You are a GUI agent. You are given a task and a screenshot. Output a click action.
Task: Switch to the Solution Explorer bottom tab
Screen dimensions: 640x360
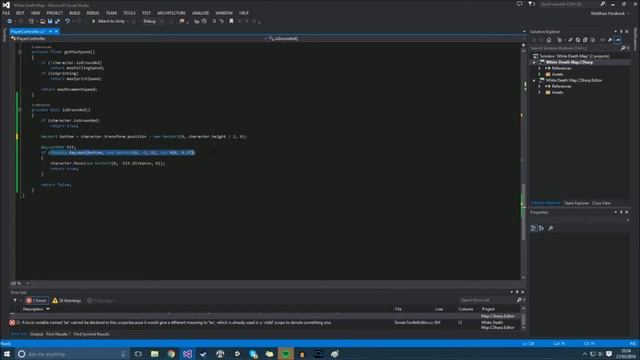(x=545, y=203)
